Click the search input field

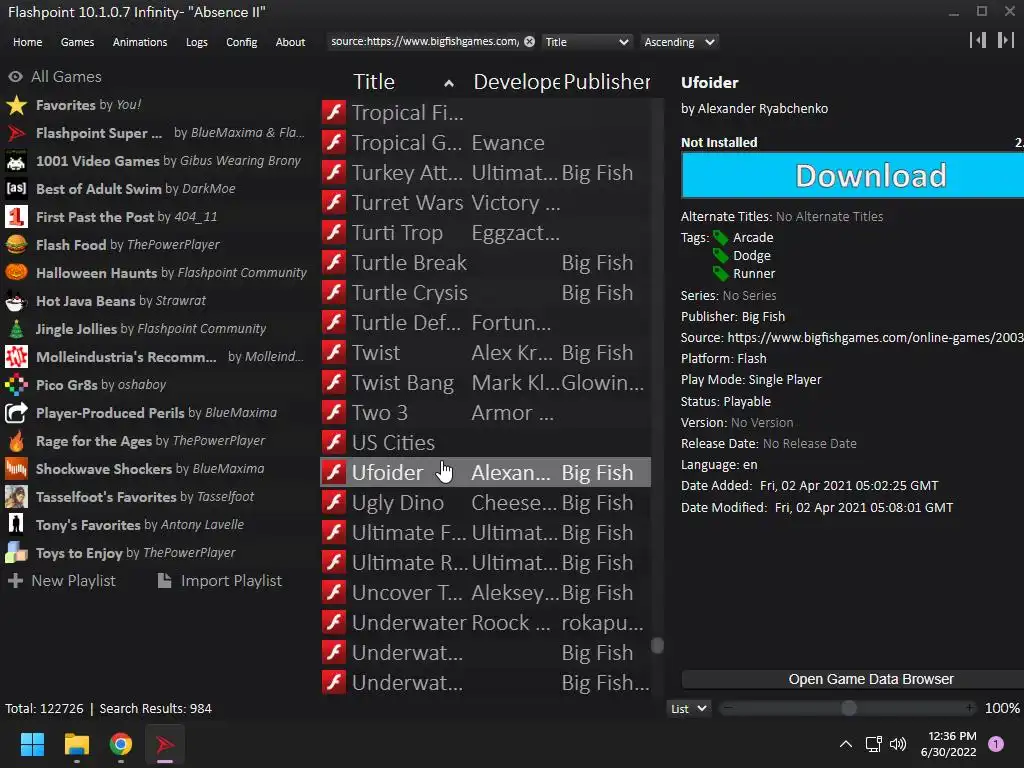pyautogui.click(x=424, y=42)
